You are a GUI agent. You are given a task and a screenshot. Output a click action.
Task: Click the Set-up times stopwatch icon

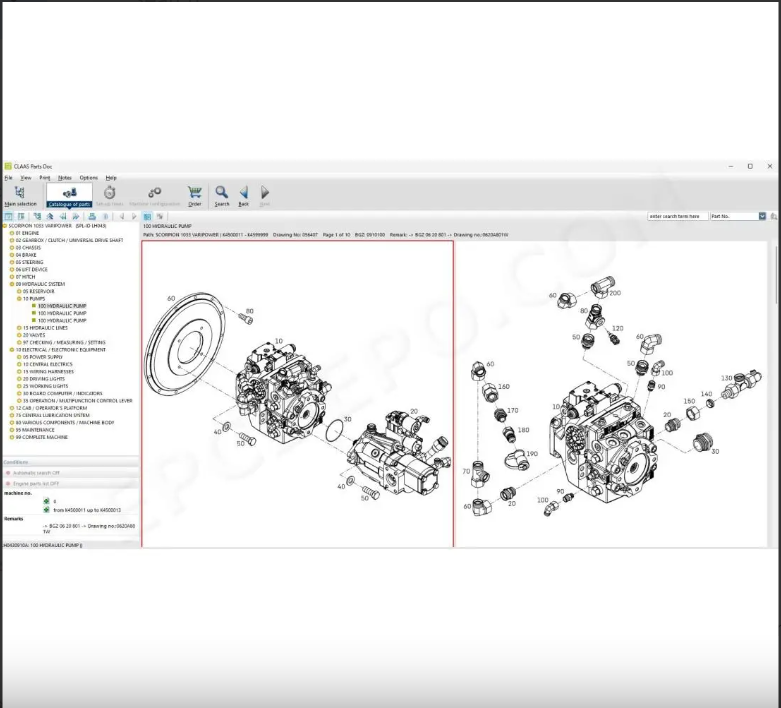point(109,194)
